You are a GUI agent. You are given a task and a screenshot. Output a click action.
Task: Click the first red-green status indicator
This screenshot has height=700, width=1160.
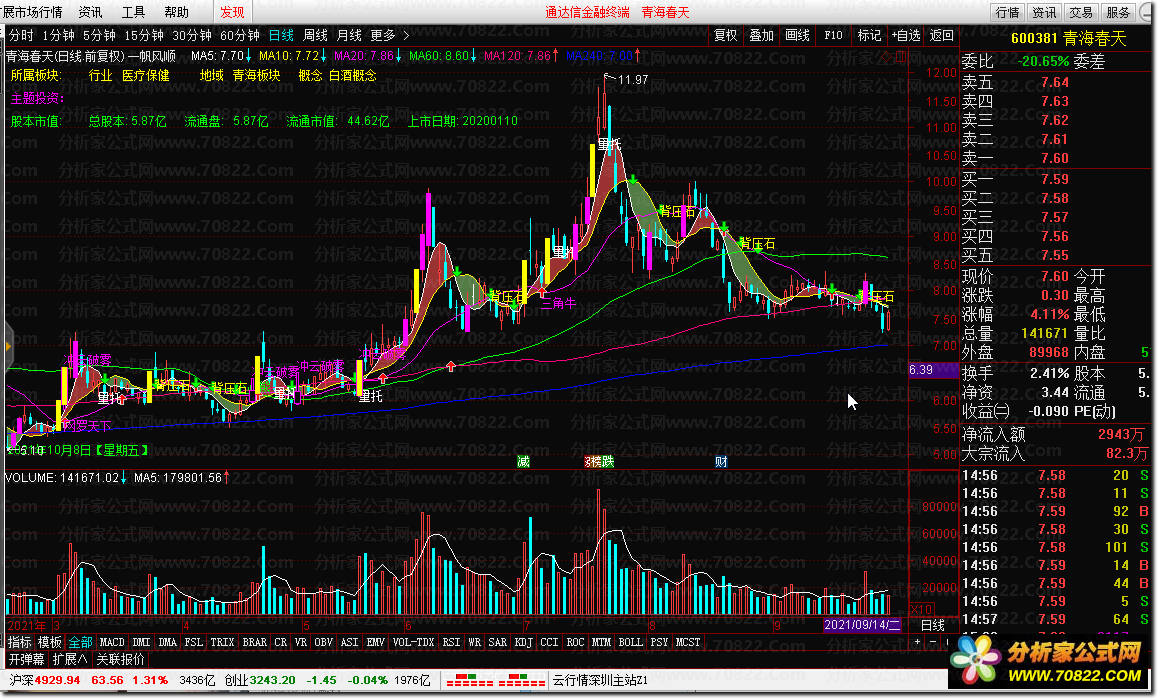click(x=469, y=680)
